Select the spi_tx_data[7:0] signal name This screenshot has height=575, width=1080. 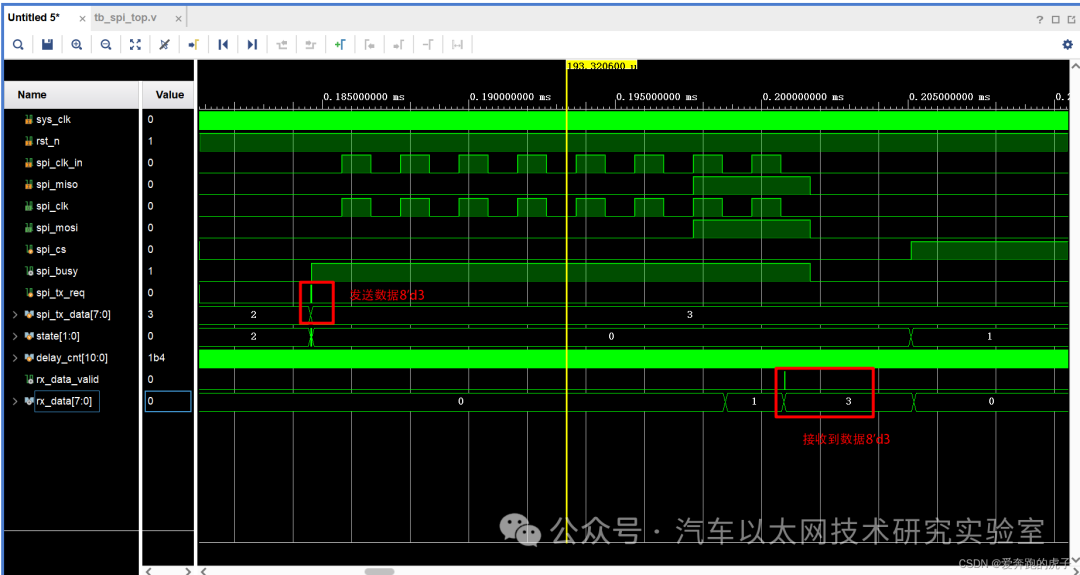click(x=73, y=315)
